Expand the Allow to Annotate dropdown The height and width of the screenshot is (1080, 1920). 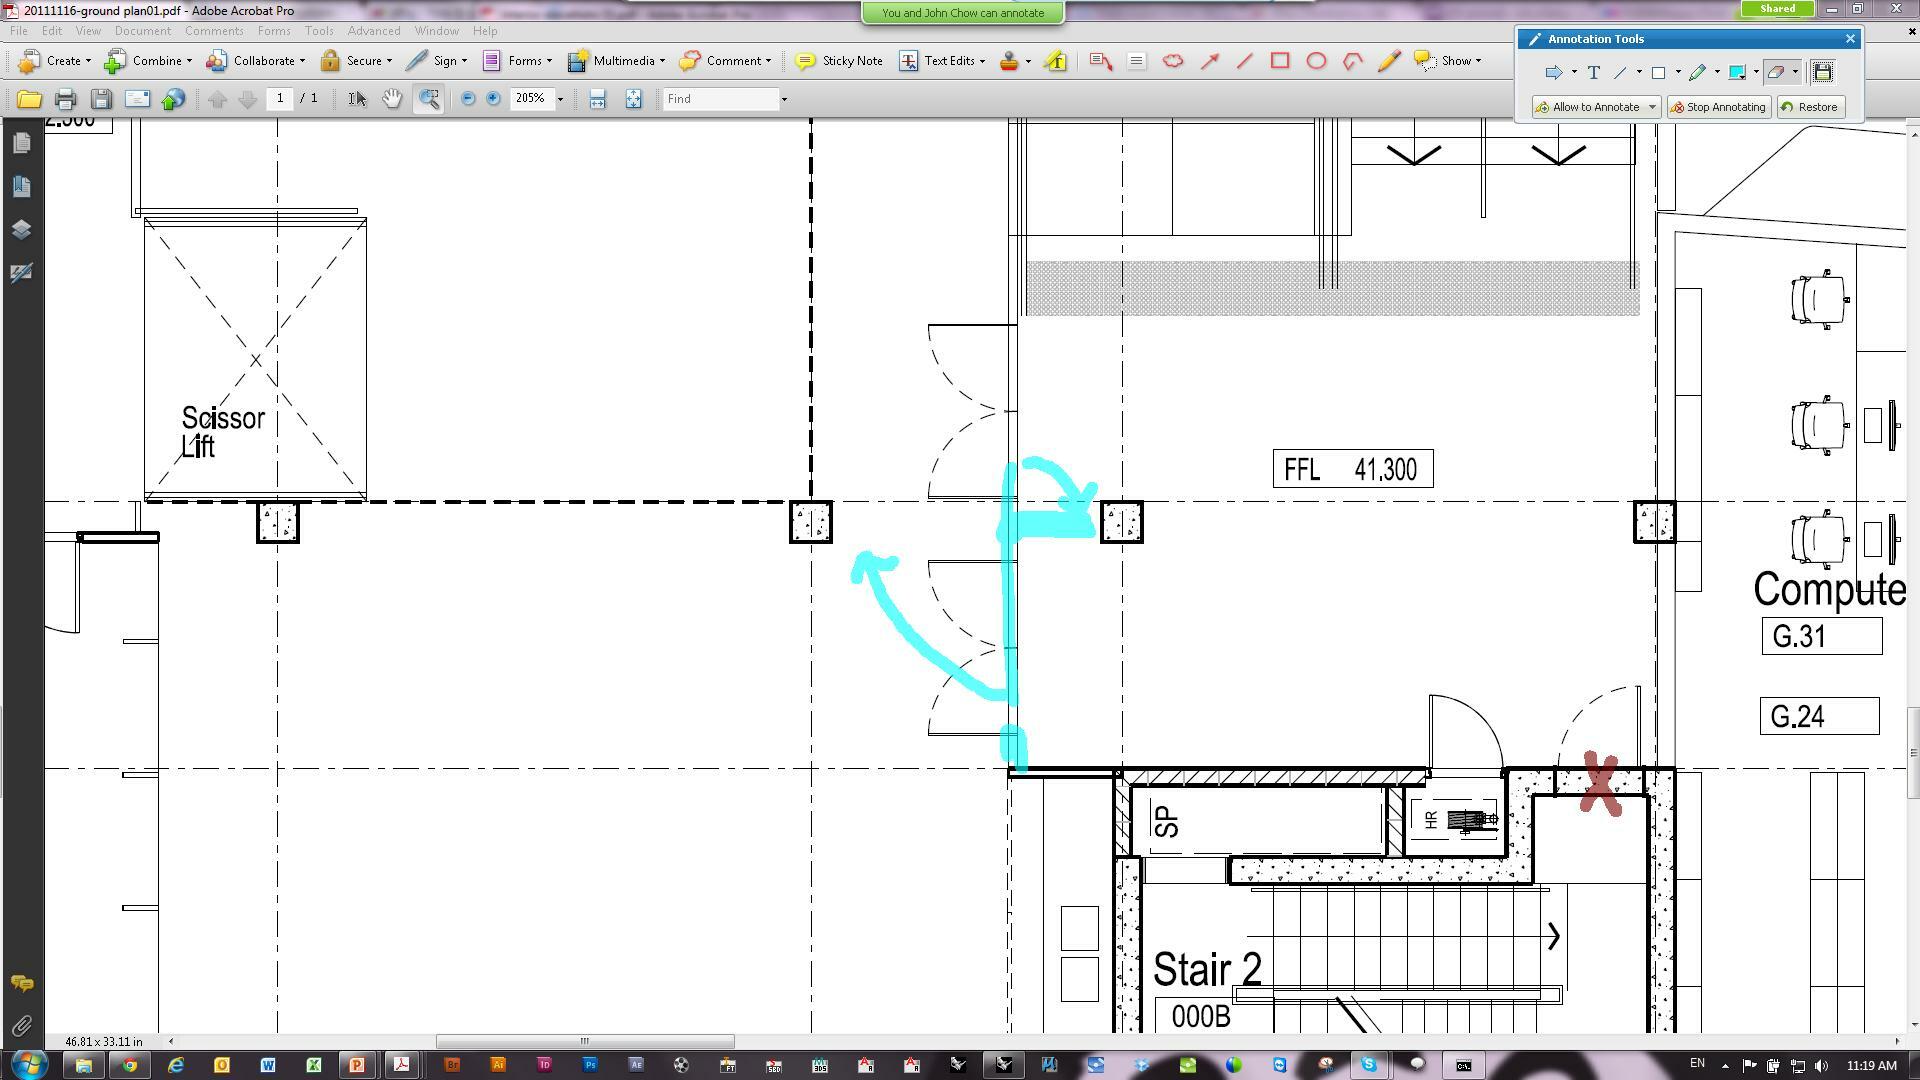[1652, 107]
